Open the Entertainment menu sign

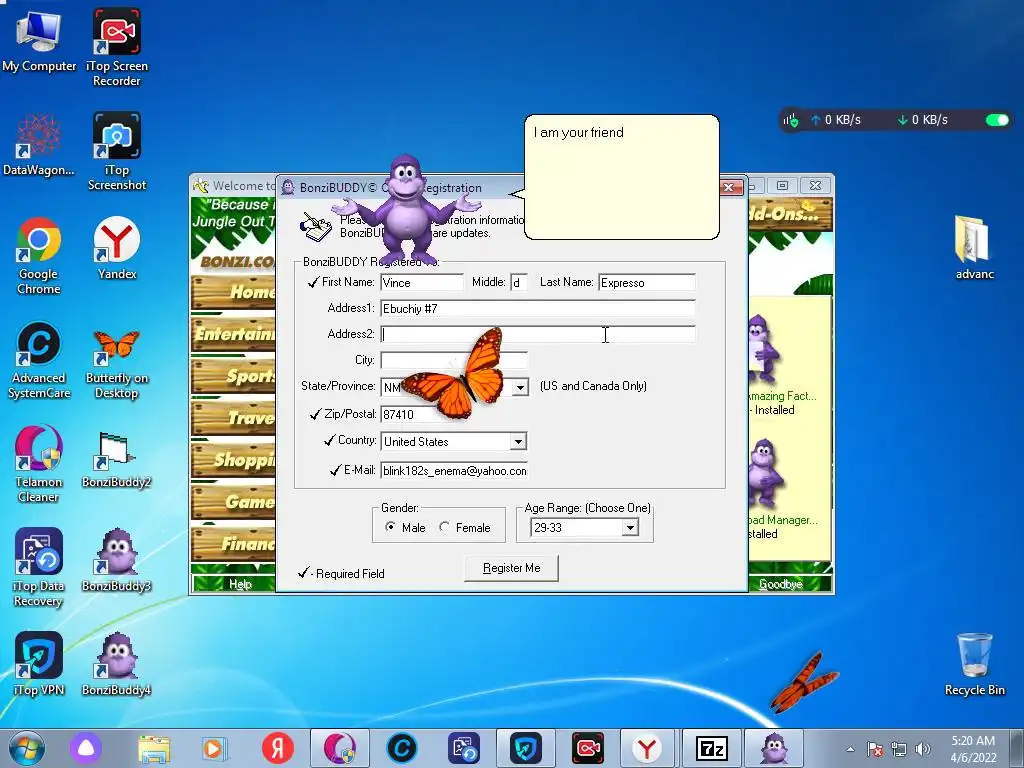click(233, 334)
